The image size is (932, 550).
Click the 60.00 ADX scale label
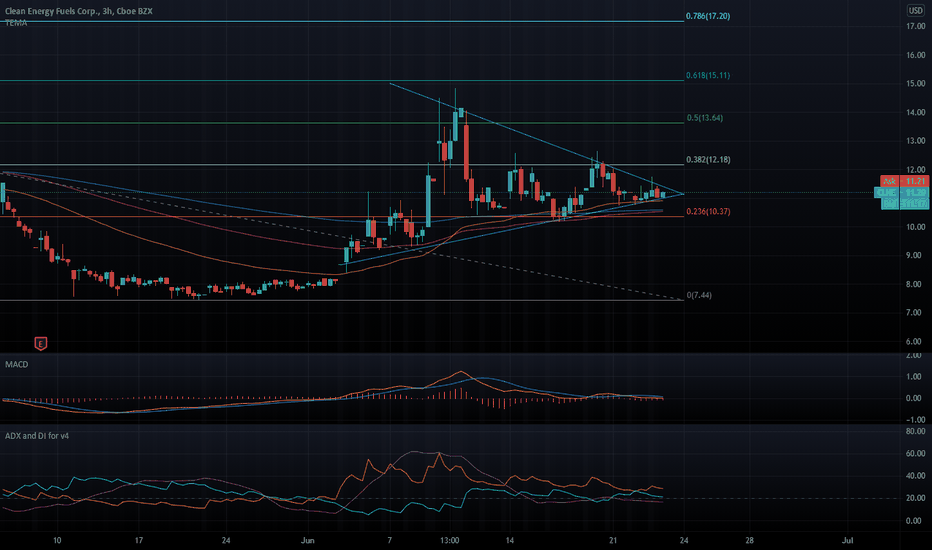[x=915, y=453]
